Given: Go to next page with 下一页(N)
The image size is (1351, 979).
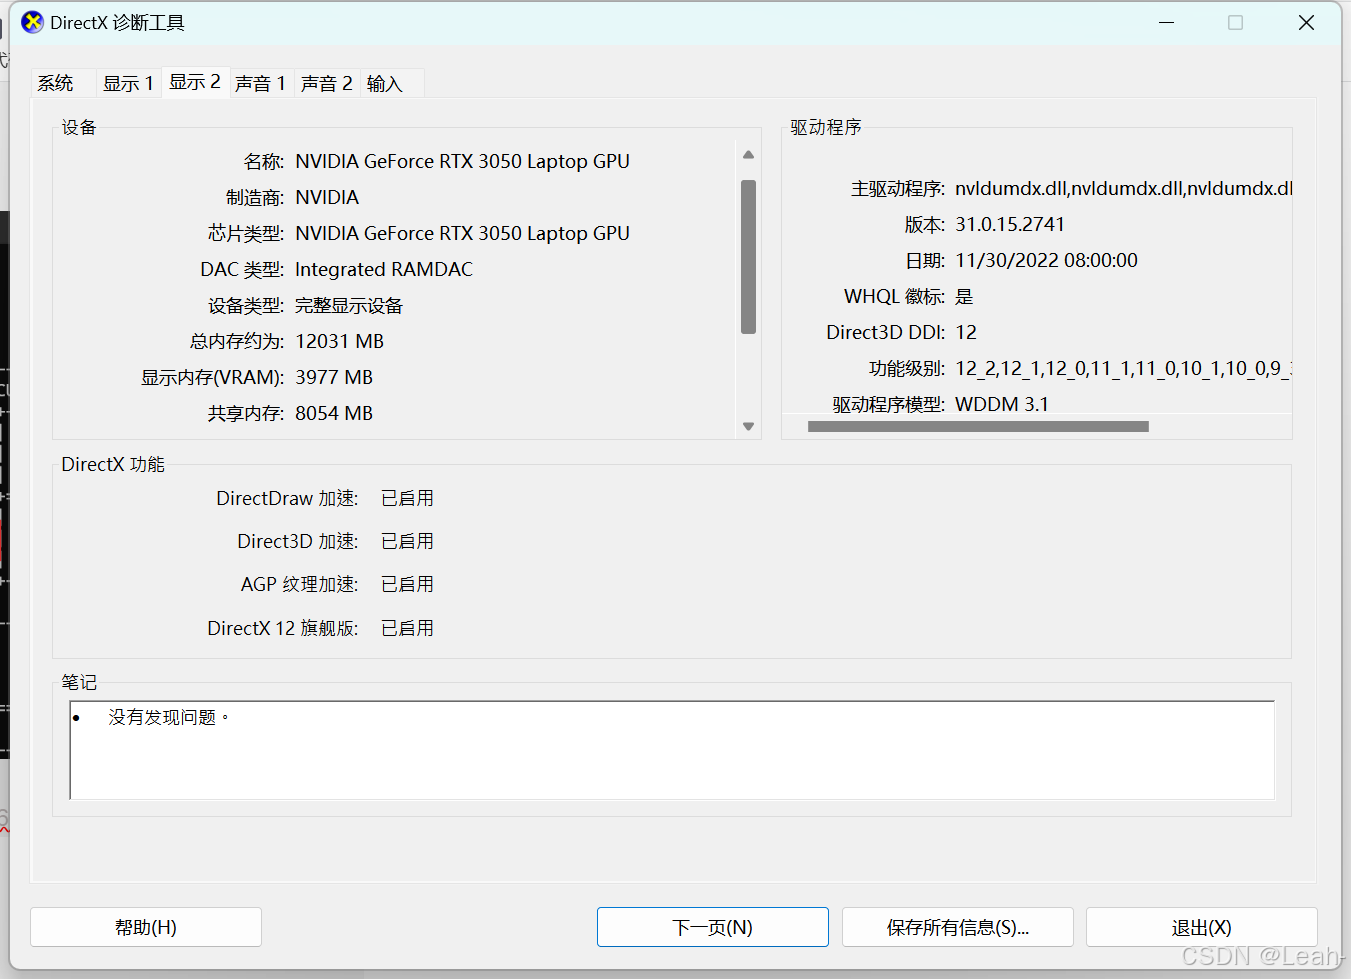Looking at the screenshot, I should click(x=713, y=927).
